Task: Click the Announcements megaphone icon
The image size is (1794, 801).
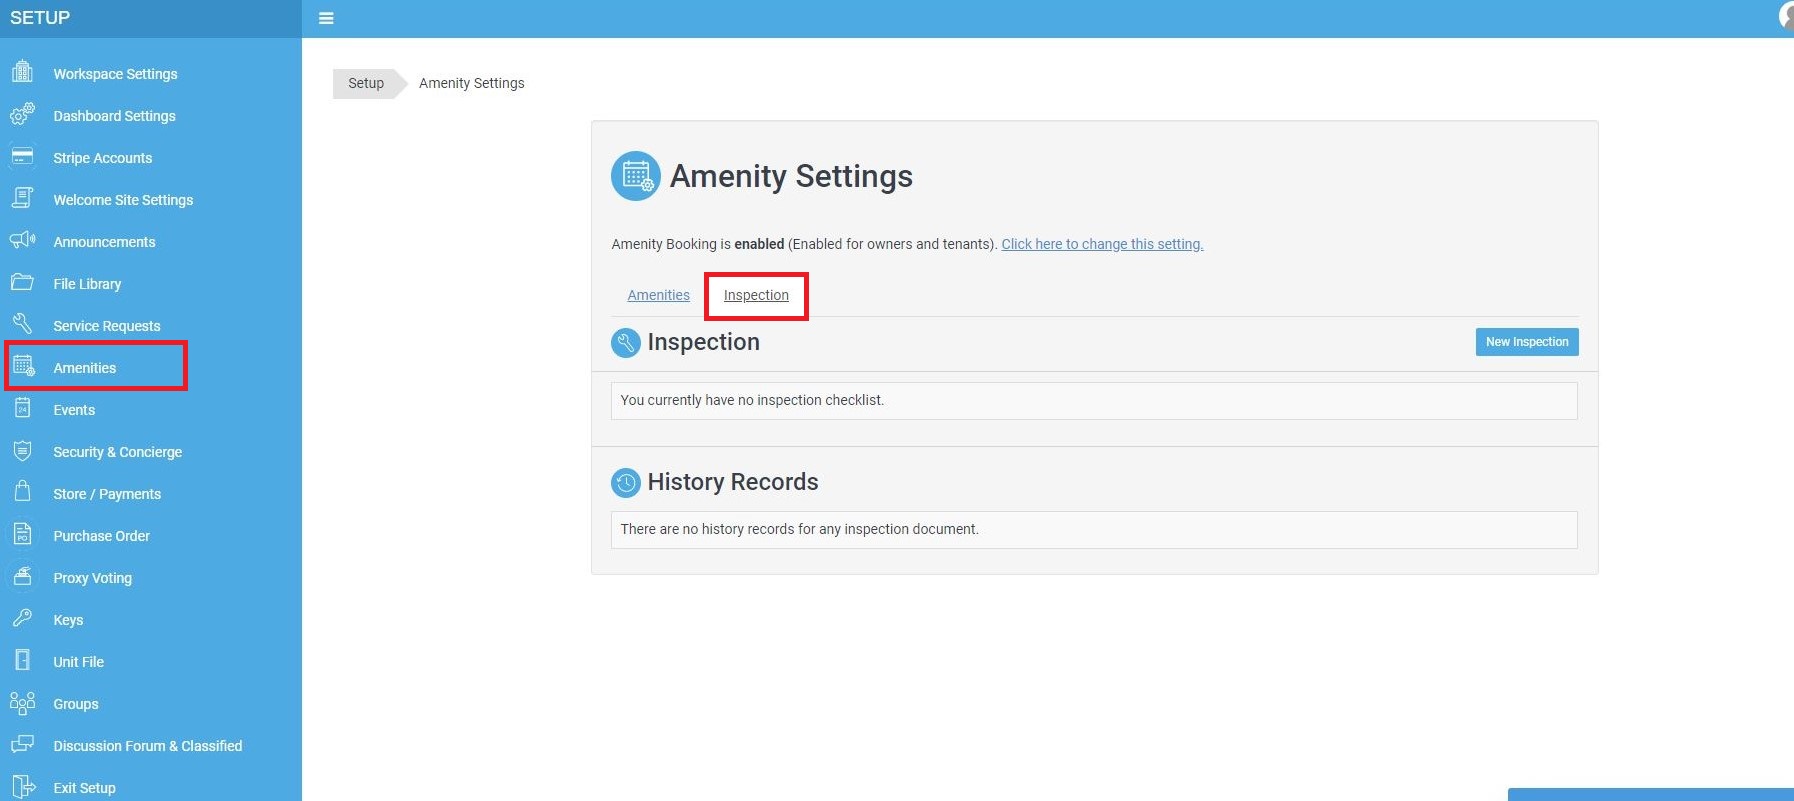Action: (22, 241)
